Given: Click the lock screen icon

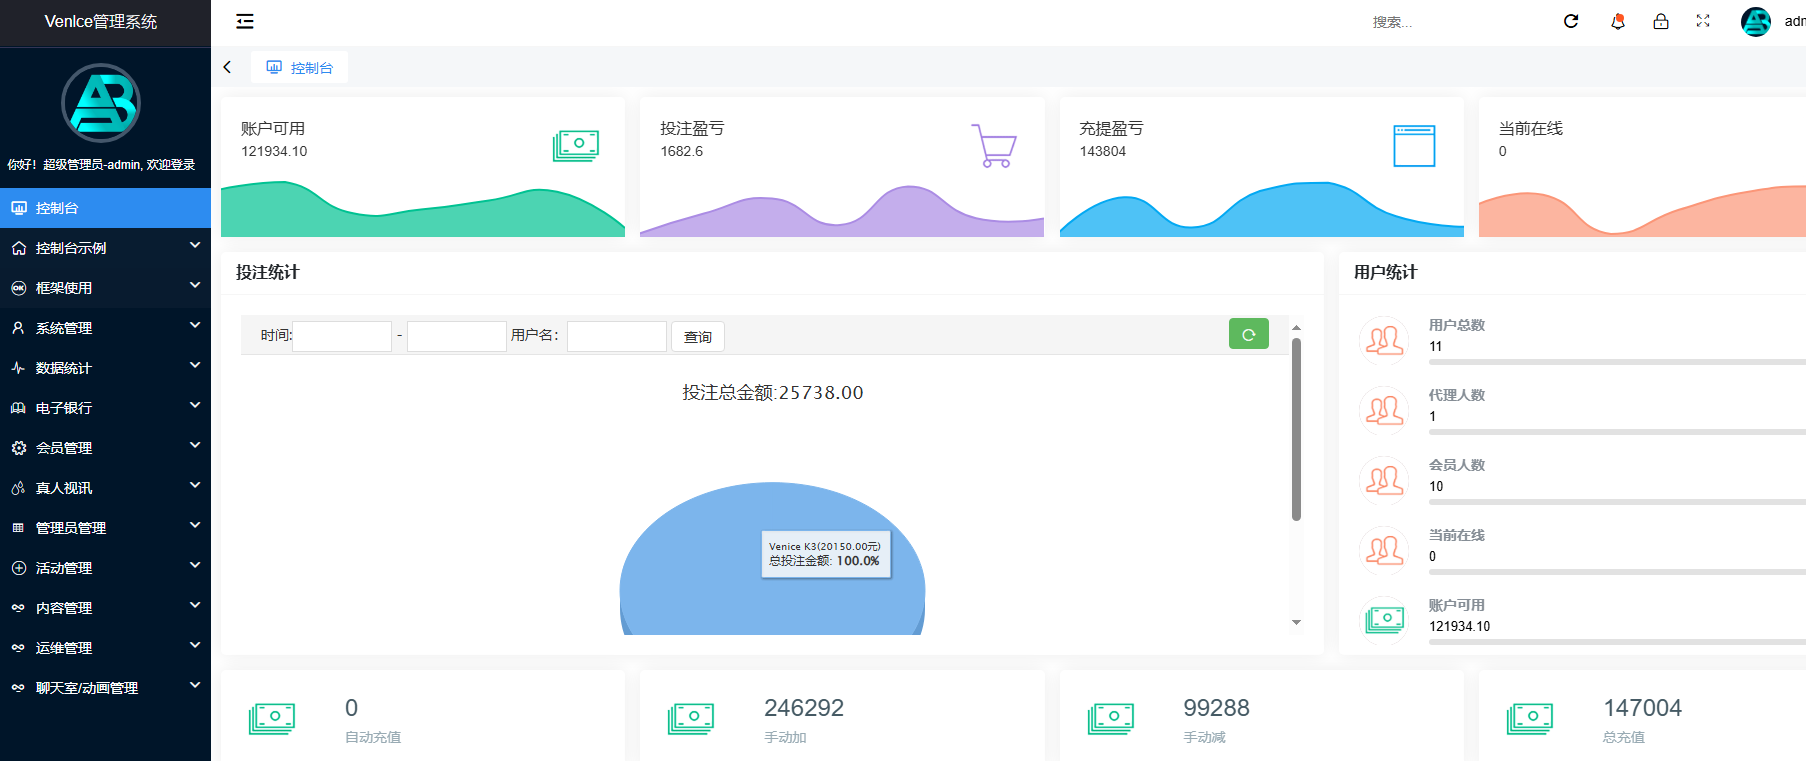Looking at the screenshot, I should click(1660, 21).
